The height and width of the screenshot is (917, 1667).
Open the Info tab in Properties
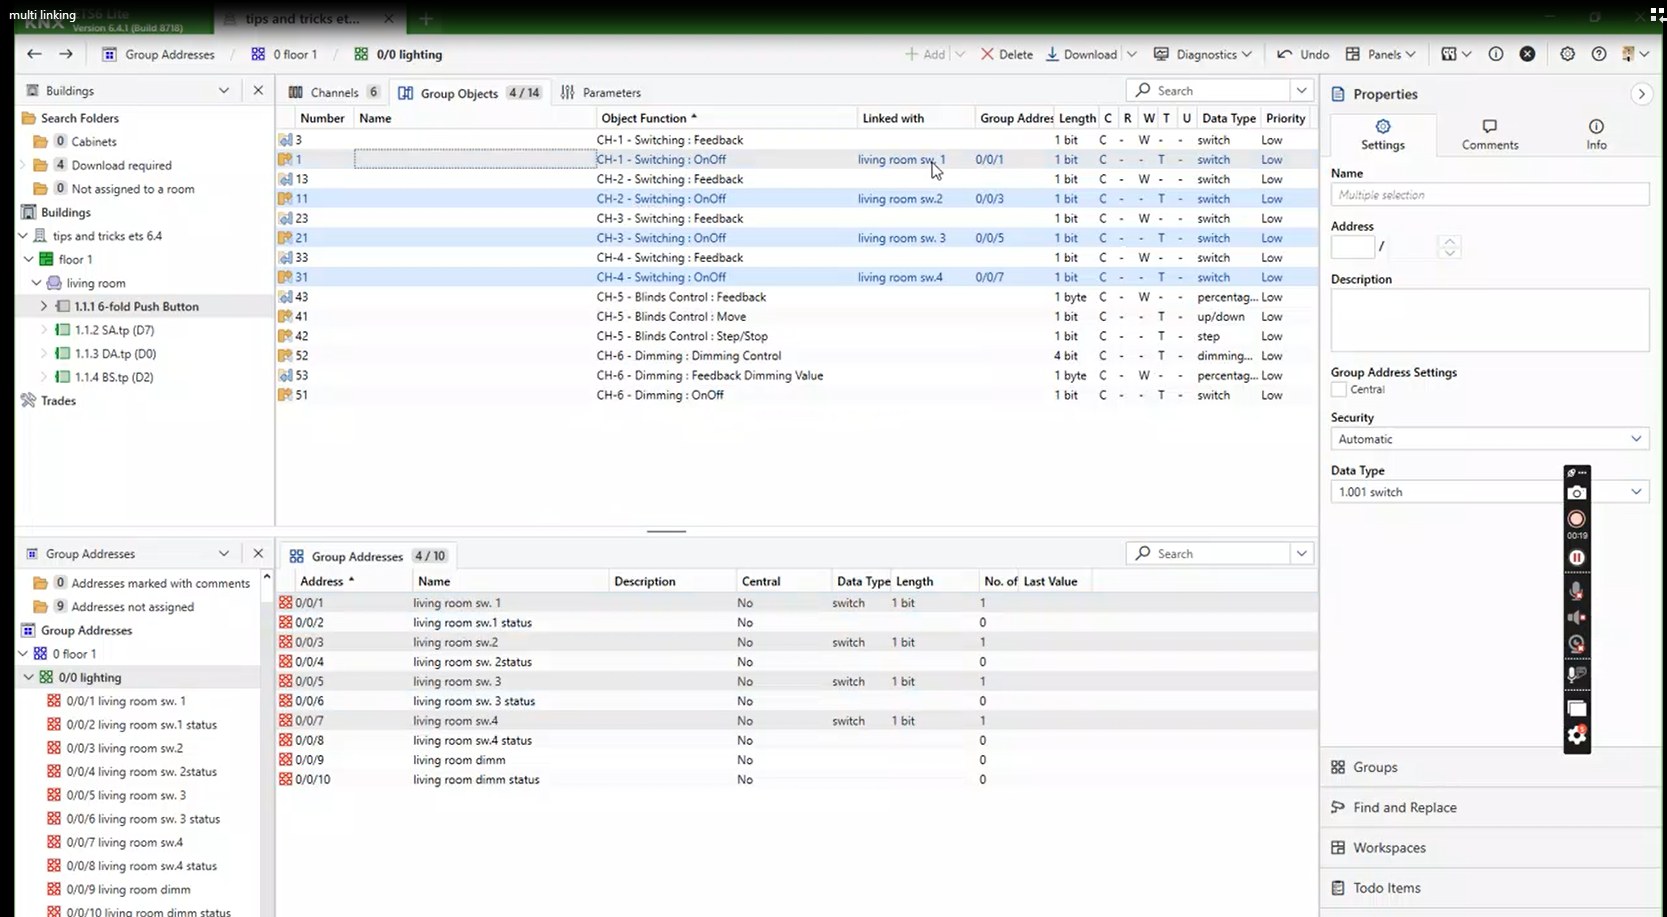click(1596, 135)
